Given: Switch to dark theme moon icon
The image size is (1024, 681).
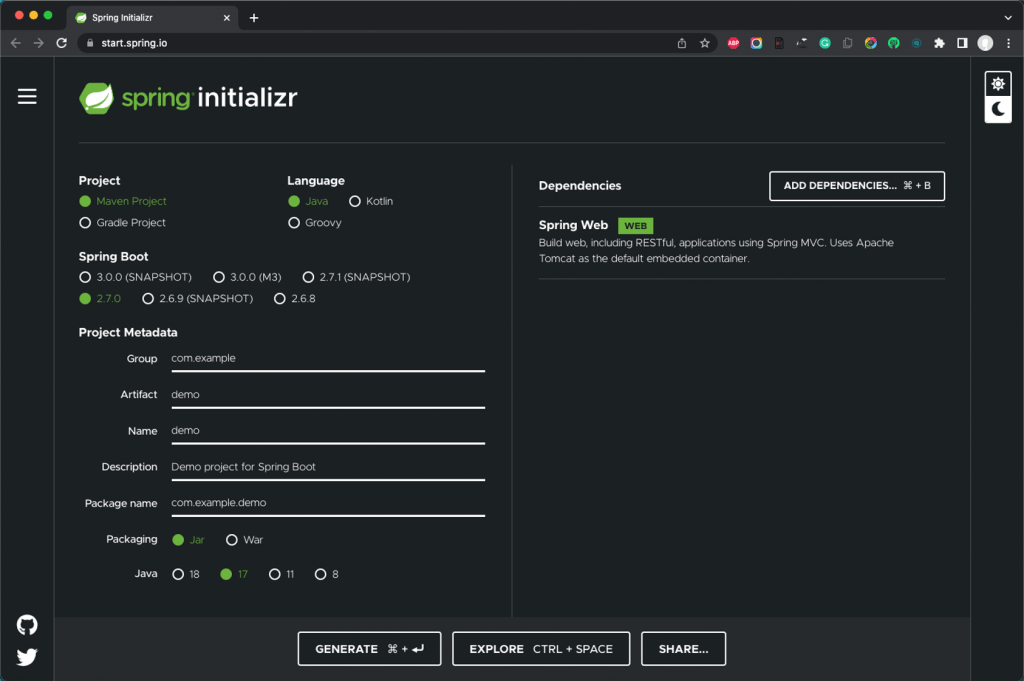Looking at the screenshot, I should tap(998, 109).
